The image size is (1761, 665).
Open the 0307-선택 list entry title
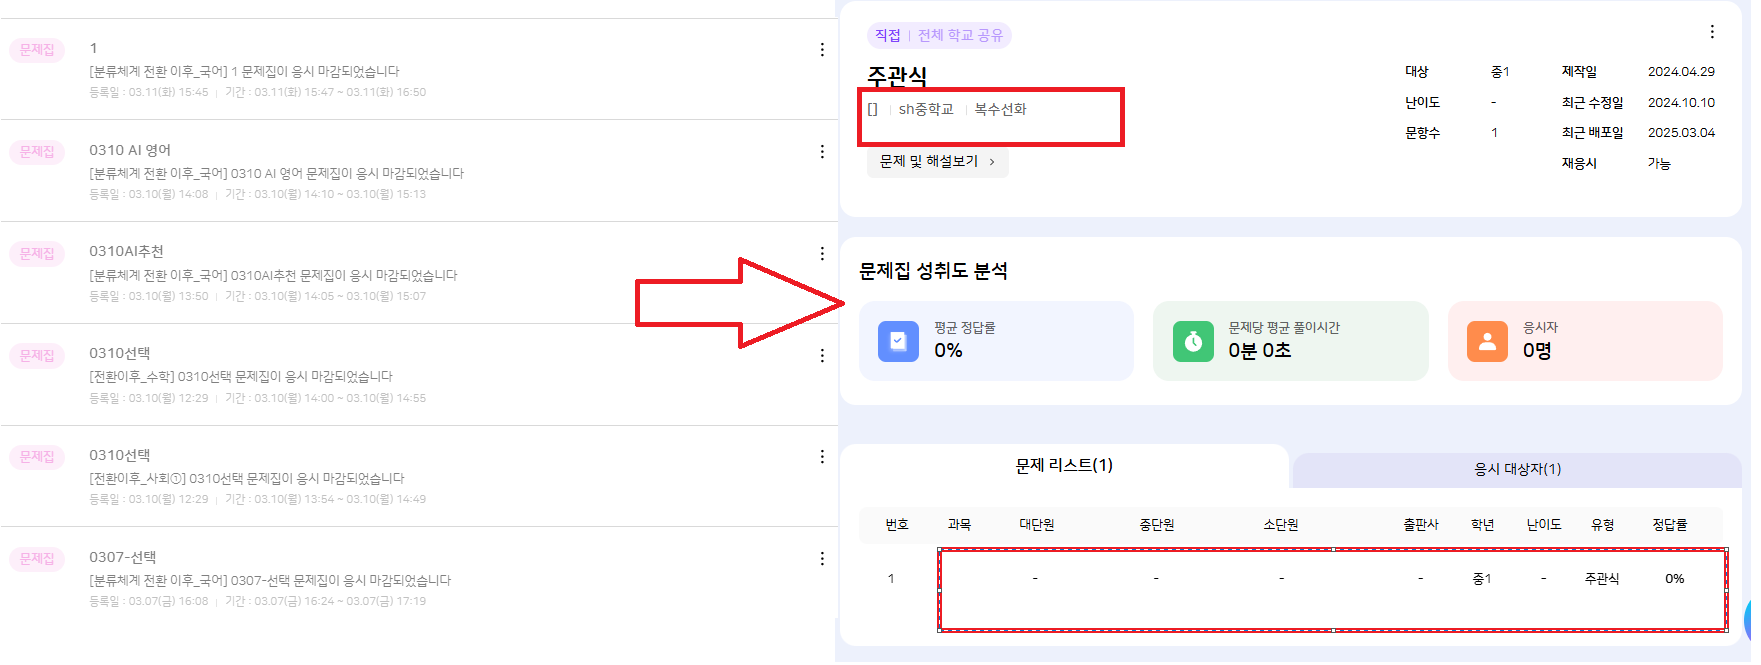point(123,557)
